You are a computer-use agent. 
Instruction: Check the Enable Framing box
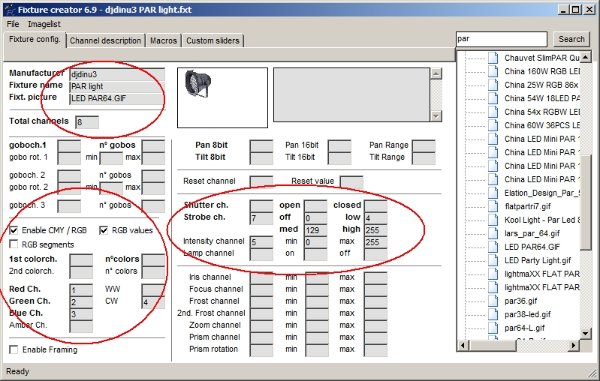[14, 349]
